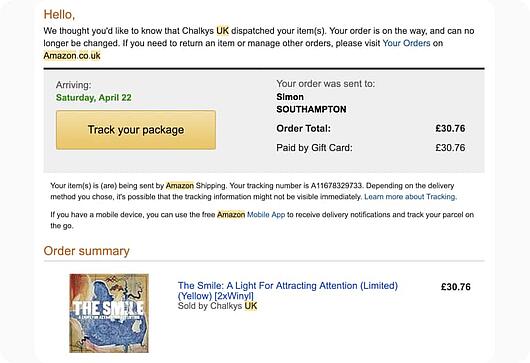
Task: Click the SOUTHAMPTON delivery city text
Action: click(311, 110)
